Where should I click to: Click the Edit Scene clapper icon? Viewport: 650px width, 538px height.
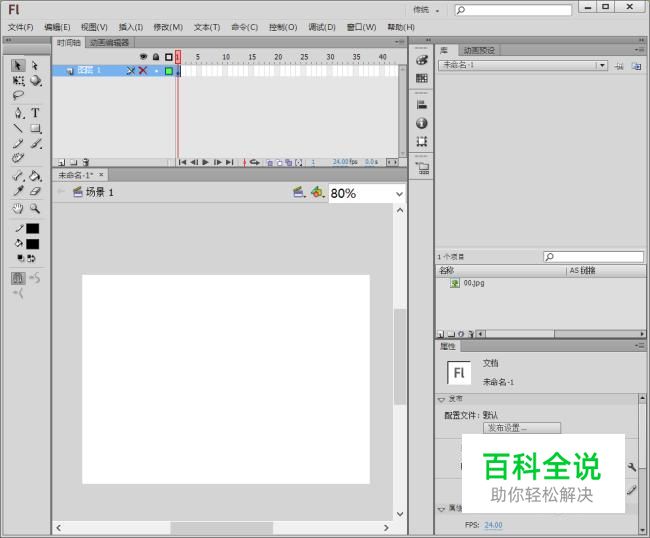pos(299,192)
